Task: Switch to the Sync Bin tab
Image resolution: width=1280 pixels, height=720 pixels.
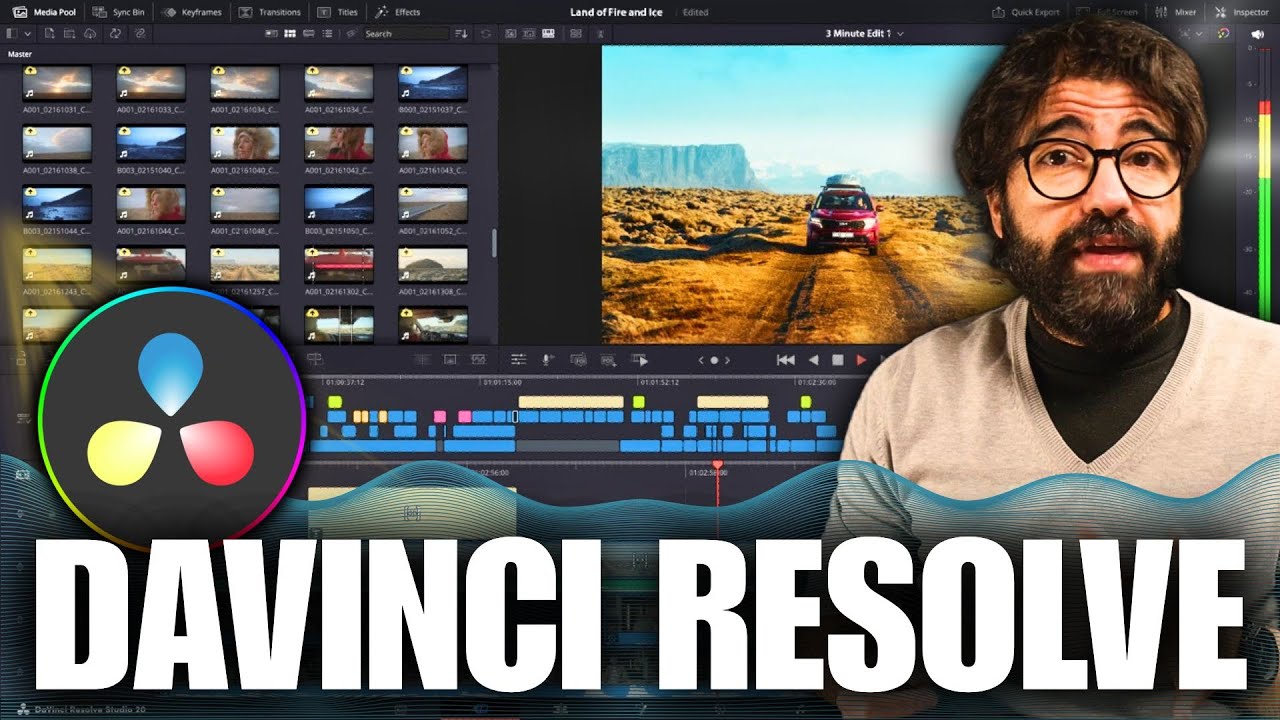Action: click(119, 12)
